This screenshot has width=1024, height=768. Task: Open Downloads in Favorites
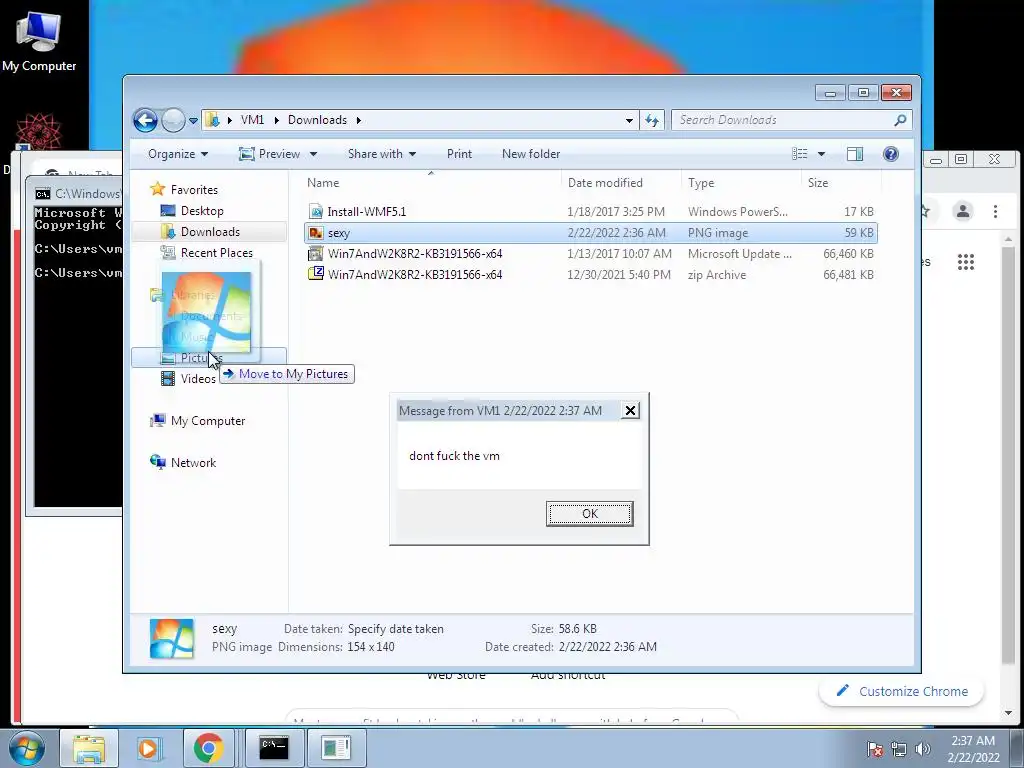[x=210, y=232]
